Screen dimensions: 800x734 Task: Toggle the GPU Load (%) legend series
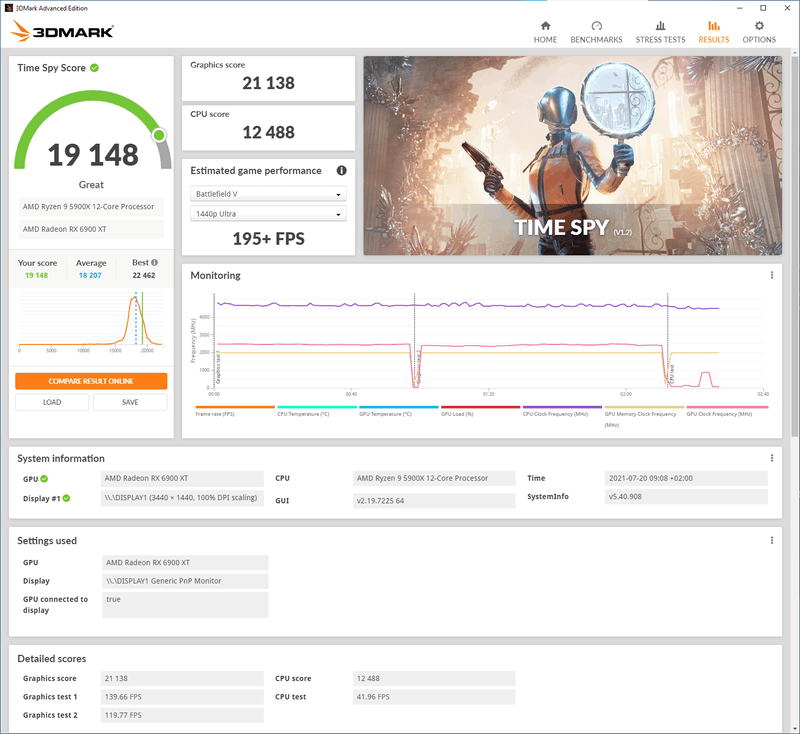(x=480, y=412)
